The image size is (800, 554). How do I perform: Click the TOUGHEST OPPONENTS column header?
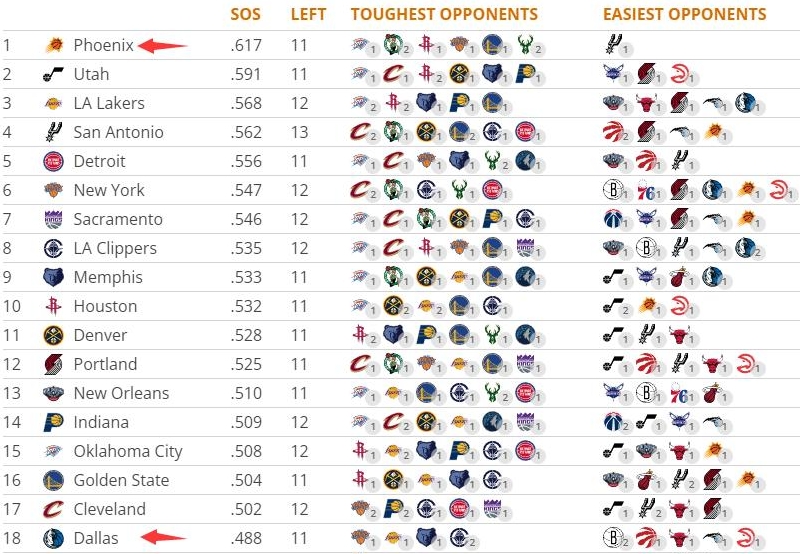[444, 15]
